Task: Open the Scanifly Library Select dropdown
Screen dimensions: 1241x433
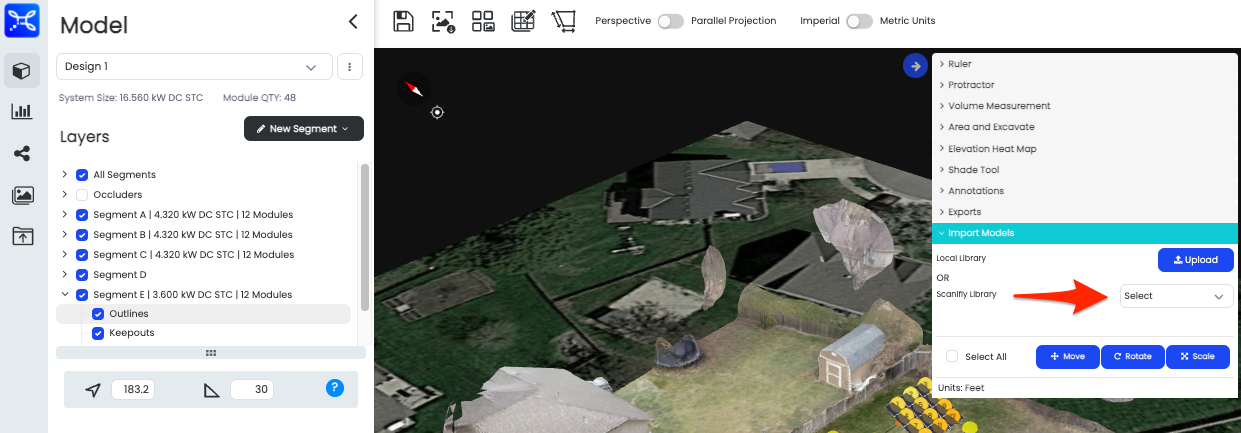Action: (1175, 296)
